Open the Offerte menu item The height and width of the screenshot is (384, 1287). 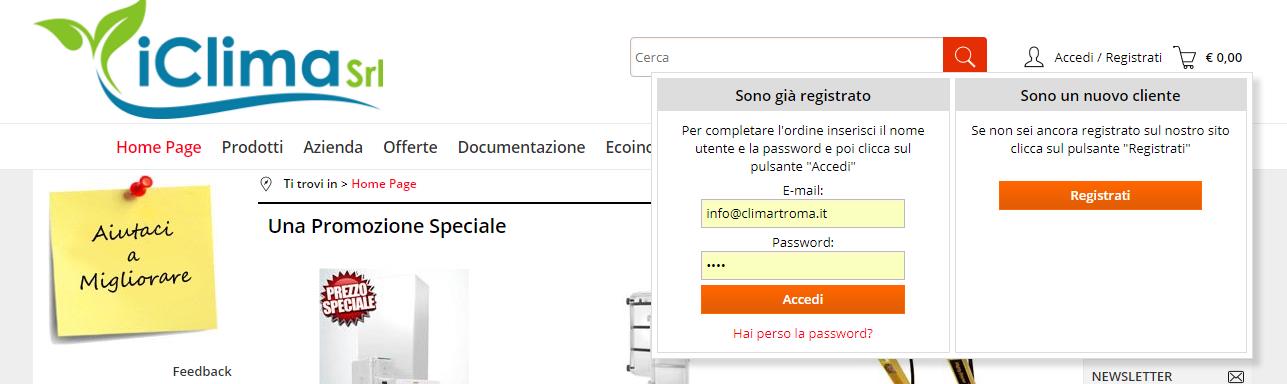(x=410, y=147)
